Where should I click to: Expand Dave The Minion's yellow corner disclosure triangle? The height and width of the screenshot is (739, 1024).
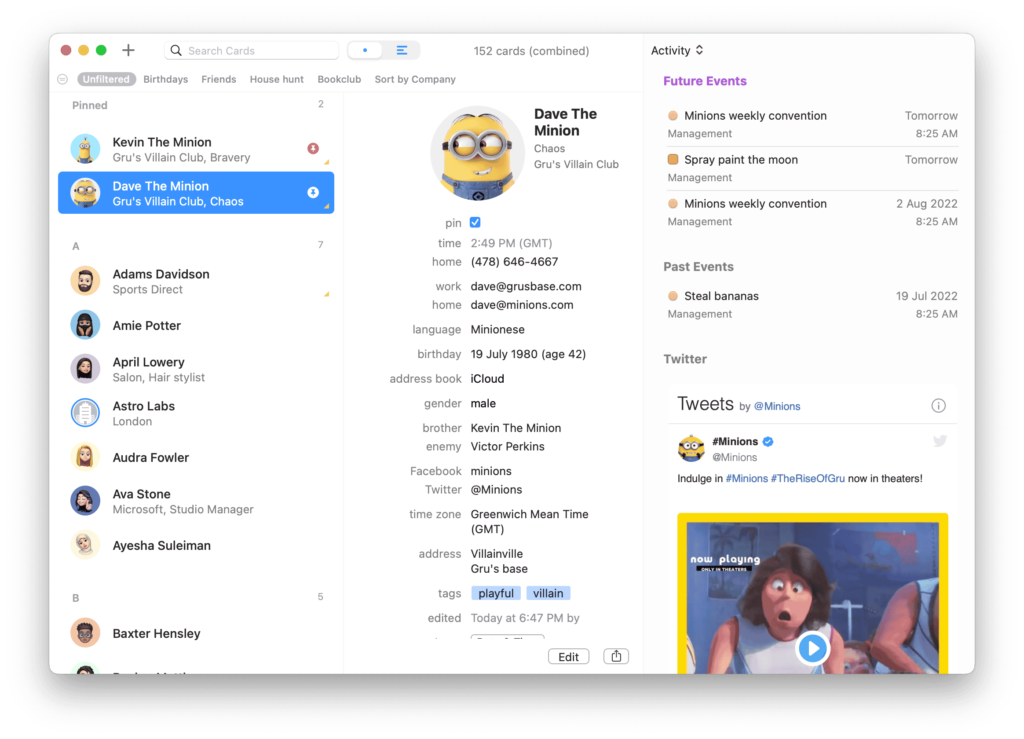point(329,204)
